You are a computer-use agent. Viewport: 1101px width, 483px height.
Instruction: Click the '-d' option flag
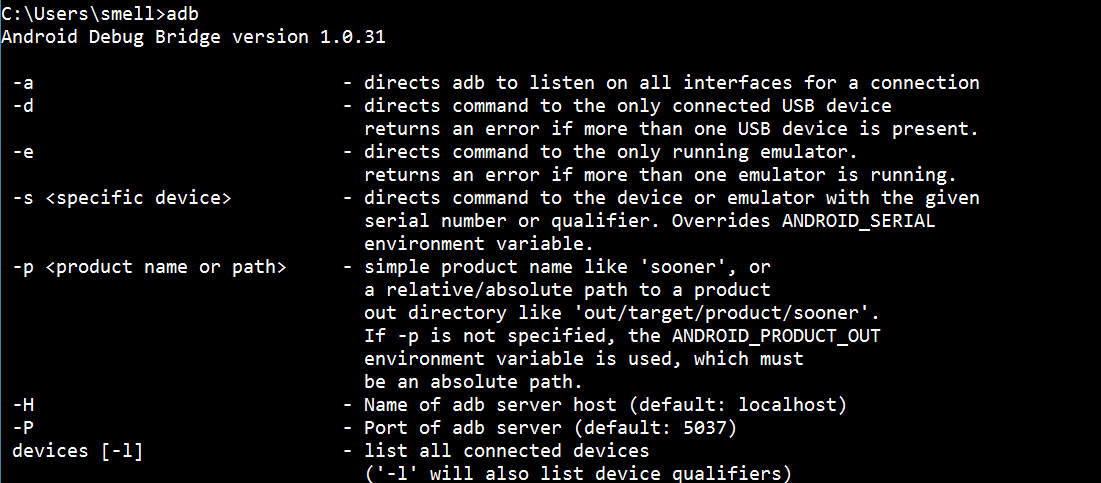coord(22,106)
